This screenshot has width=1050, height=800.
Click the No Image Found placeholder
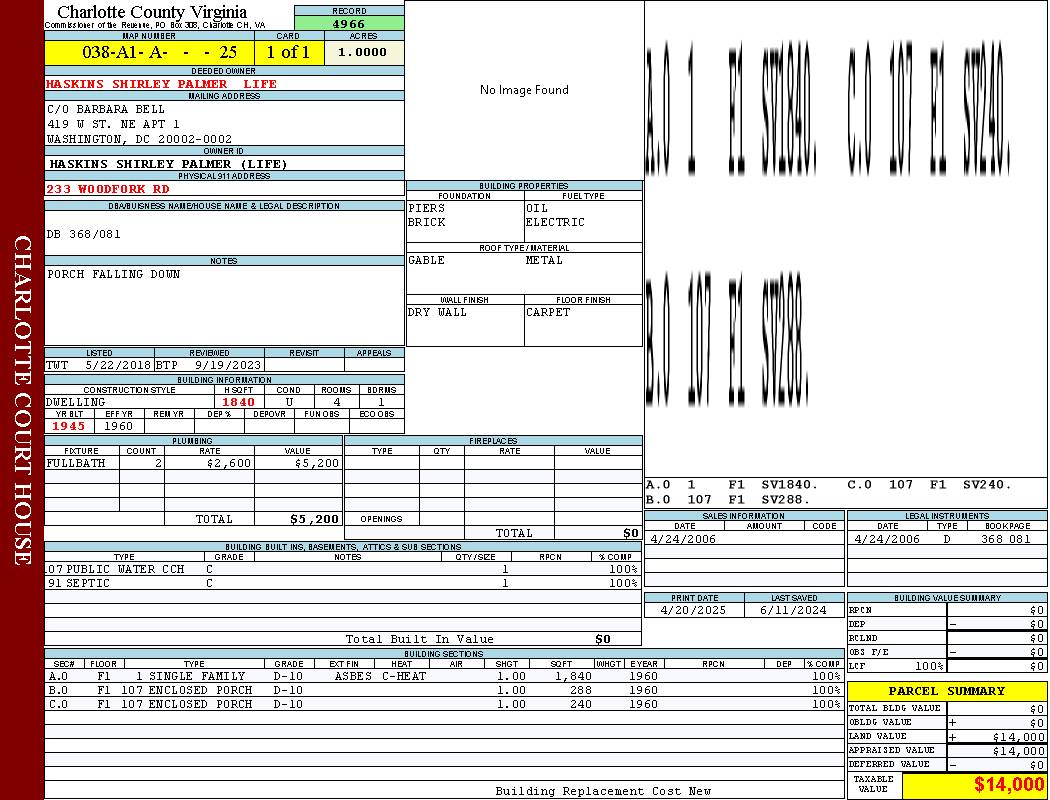[x=524, y=90]
